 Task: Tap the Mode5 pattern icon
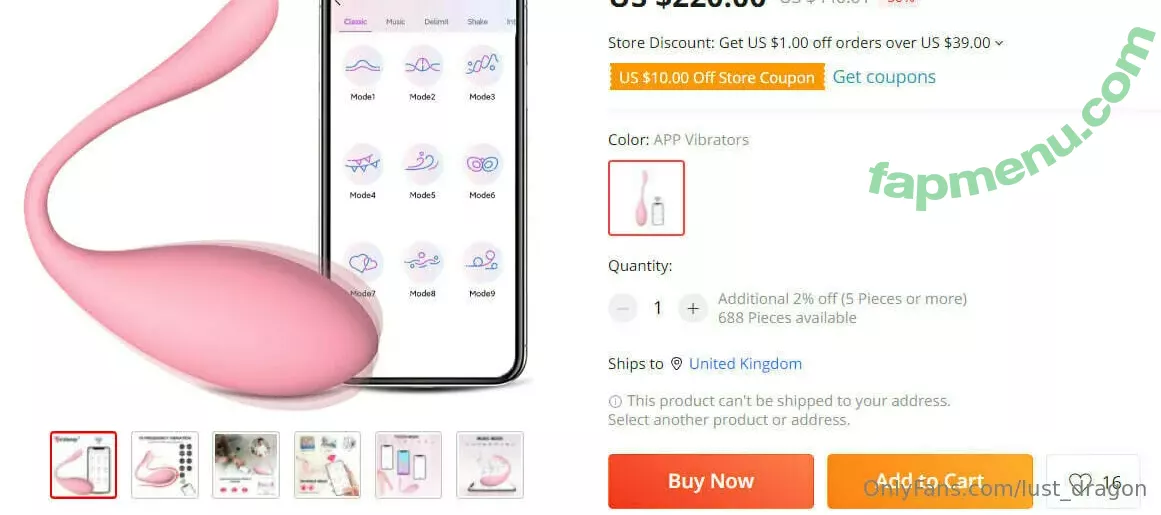click(x=423, y=164)
